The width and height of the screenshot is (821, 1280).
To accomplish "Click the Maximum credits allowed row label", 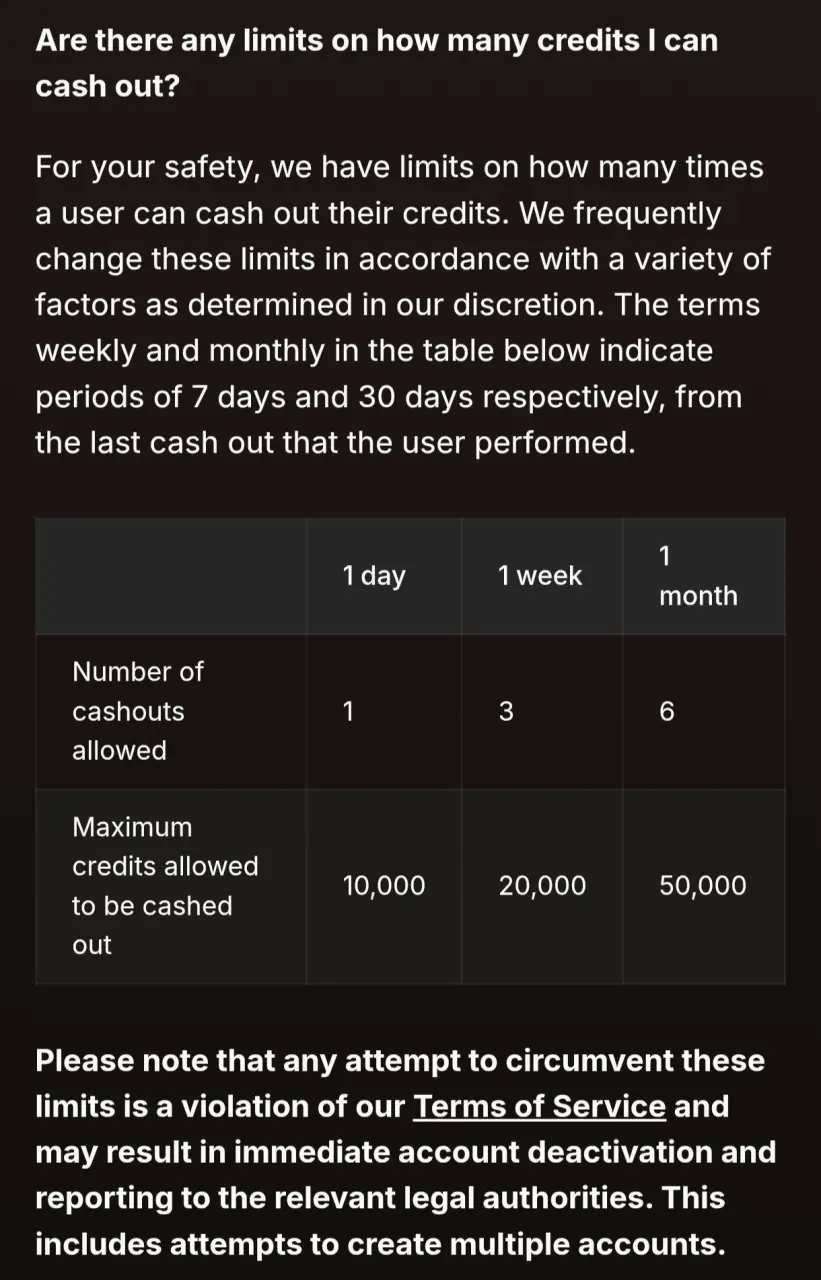I will 165,886.
